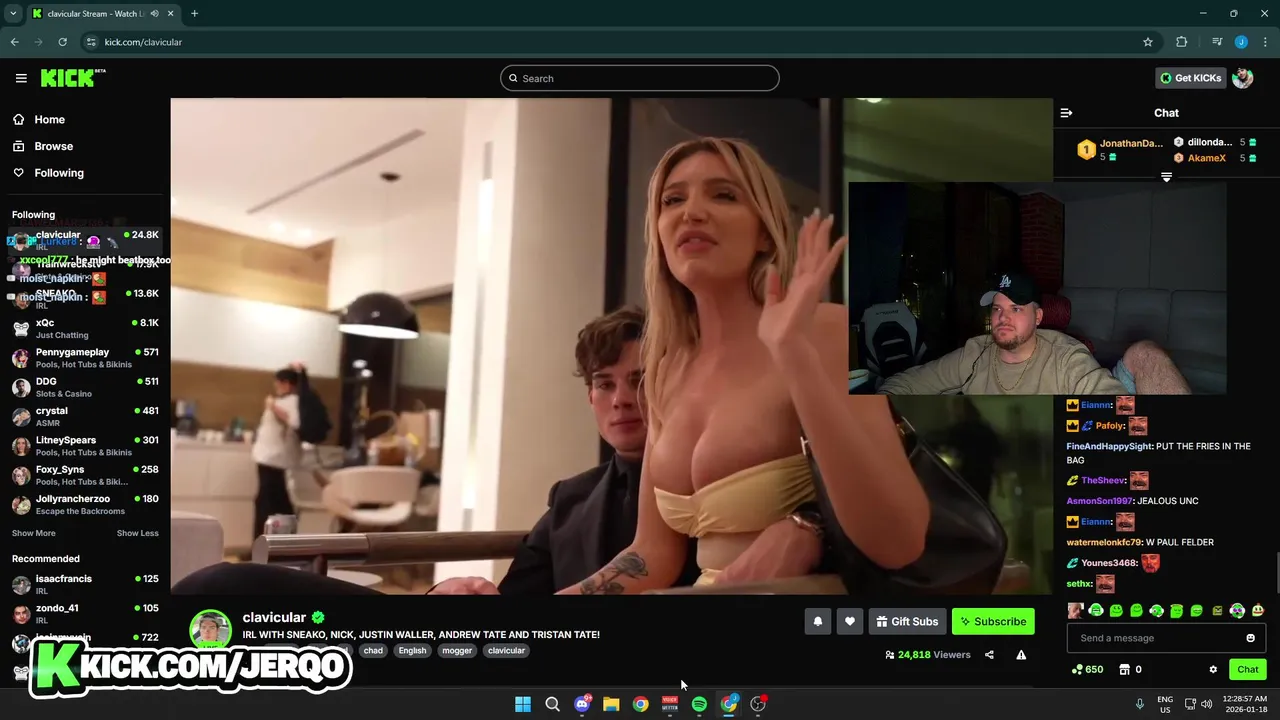This screenshot has height=720, width=1280.
Task: Expand the gift leaderboard handle
Action: point(1166,177)
